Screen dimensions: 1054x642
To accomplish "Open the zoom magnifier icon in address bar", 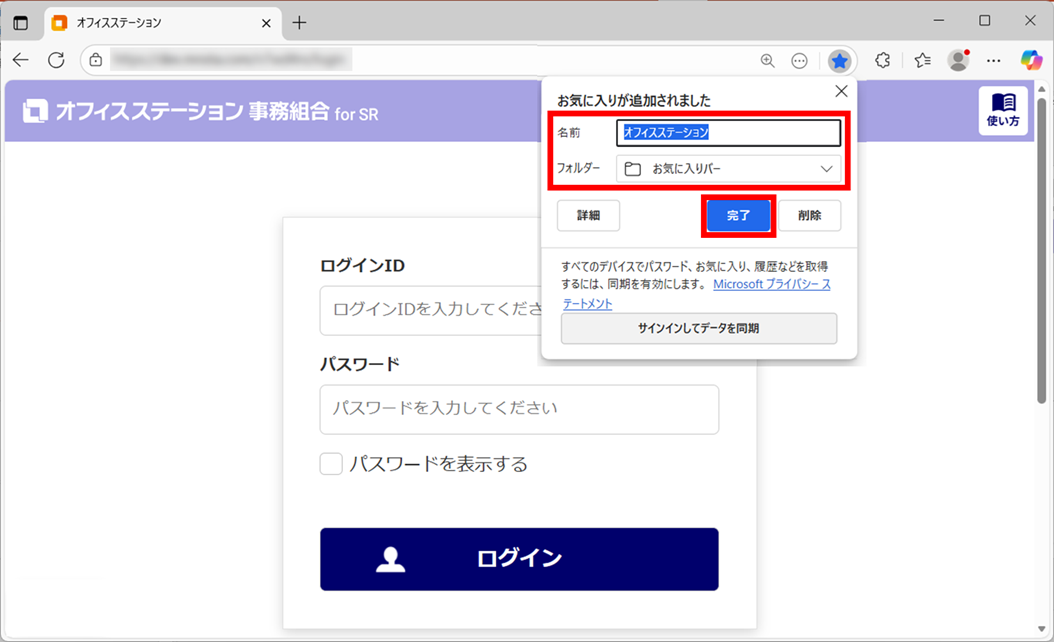I will pos(767,61).
